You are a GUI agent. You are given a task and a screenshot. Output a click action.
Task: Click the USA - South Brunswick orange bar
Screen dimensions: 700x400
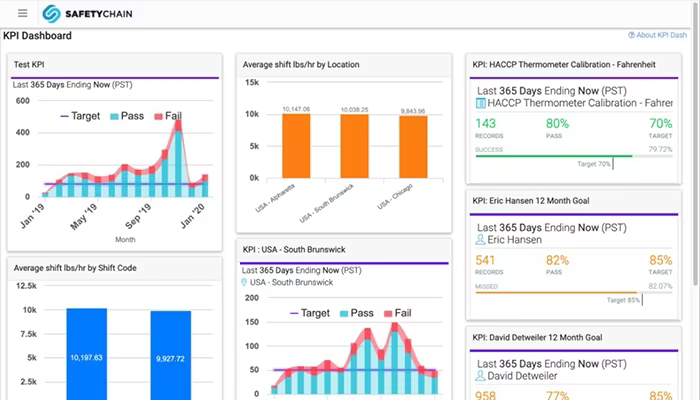pos(354,146)
